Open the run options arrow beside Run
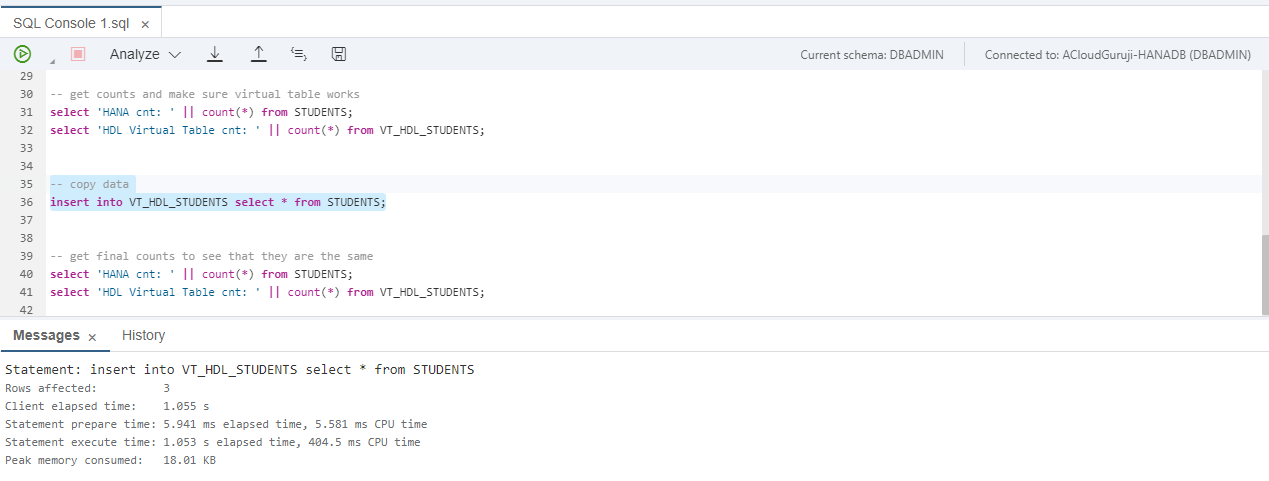 pyautogui.click(x=51, y=61)
